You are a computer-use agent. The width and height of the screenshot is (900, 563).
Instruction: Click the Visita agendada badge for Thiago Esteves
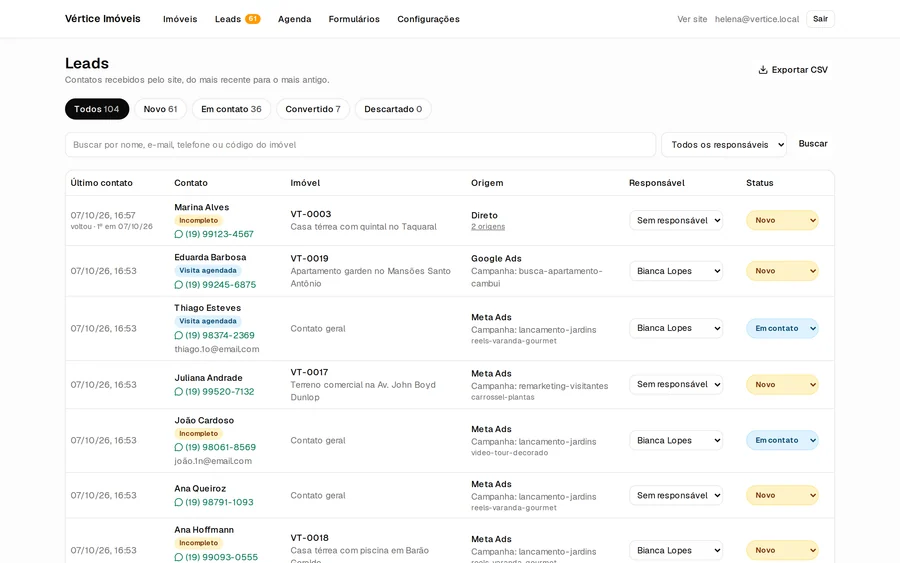(x=208, y=321)
